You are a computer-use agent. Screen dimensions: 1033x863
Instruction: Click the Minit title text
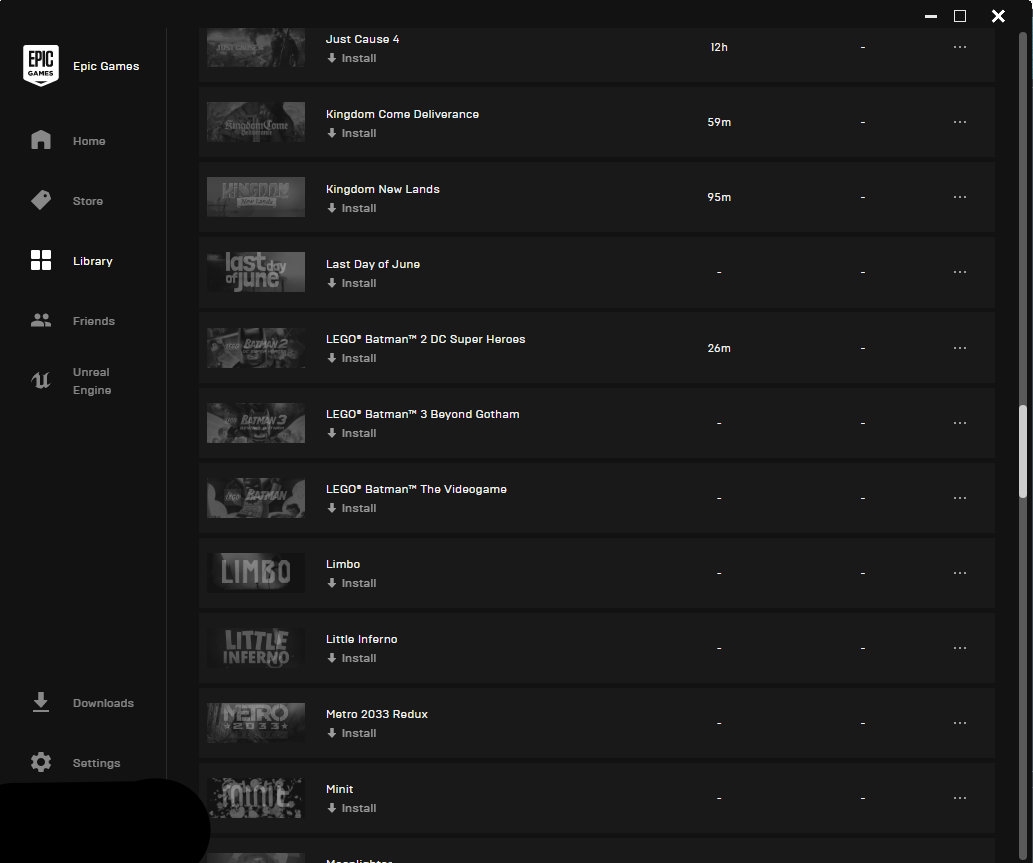click(x=340, y=789)
